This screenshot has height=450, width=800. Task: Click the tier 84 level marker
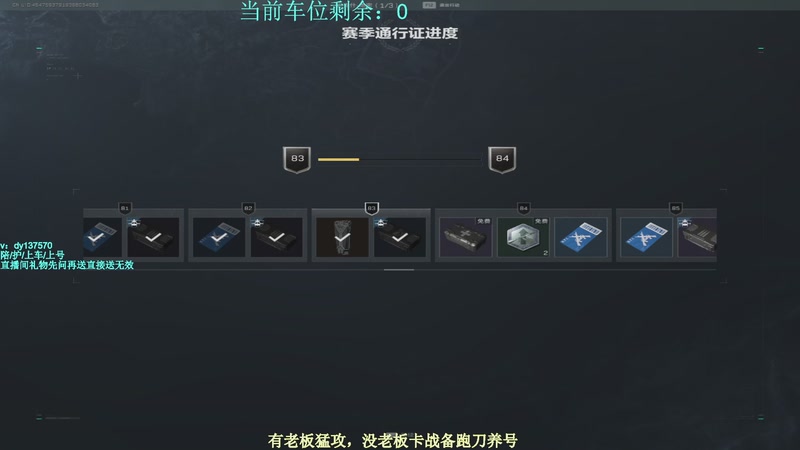523,208
